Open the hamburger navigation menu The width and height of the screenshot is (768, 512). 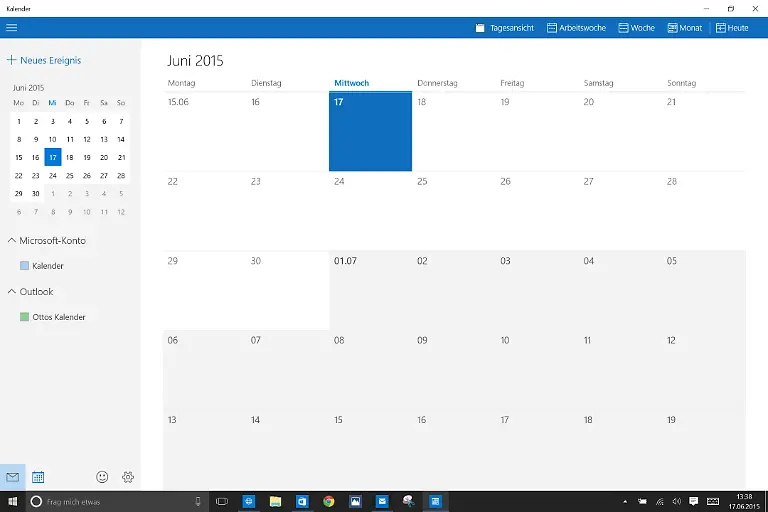[12, 28]
